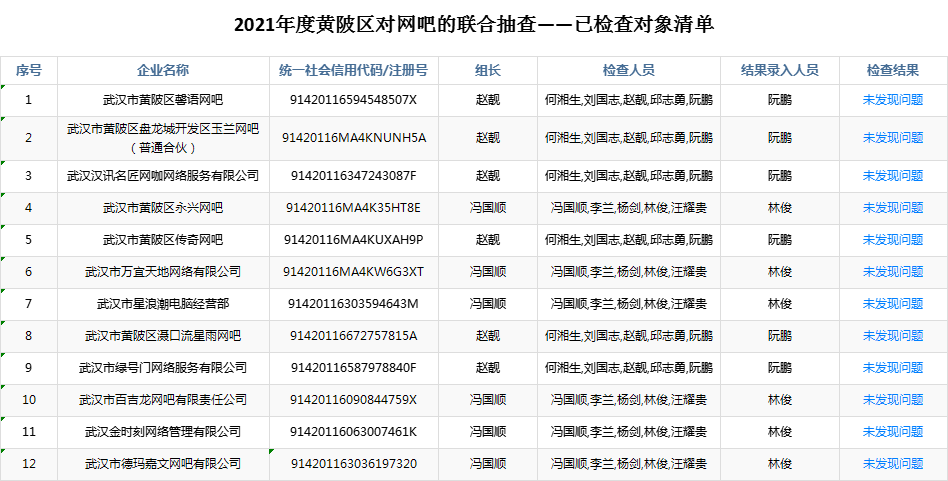Select the 统一社会信用代码/注册号 column header

(x=353, y=70)
